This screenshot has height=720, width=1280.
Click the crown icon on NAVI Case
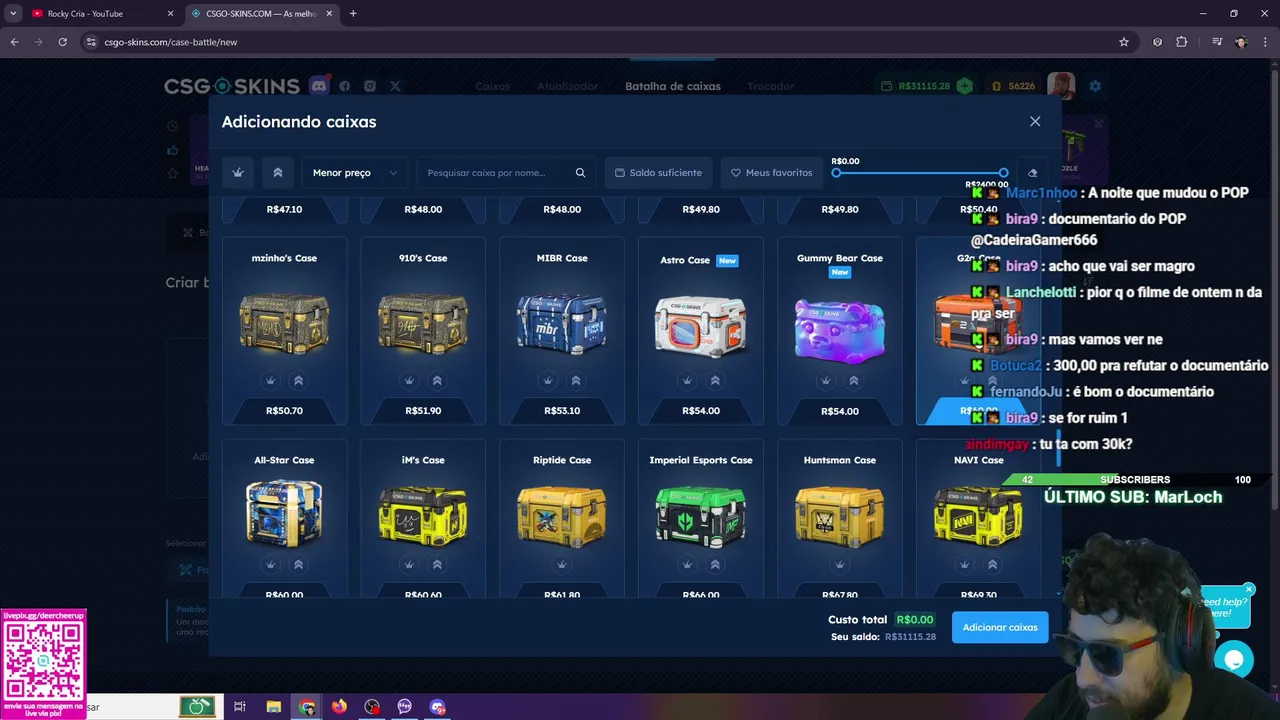964,565
